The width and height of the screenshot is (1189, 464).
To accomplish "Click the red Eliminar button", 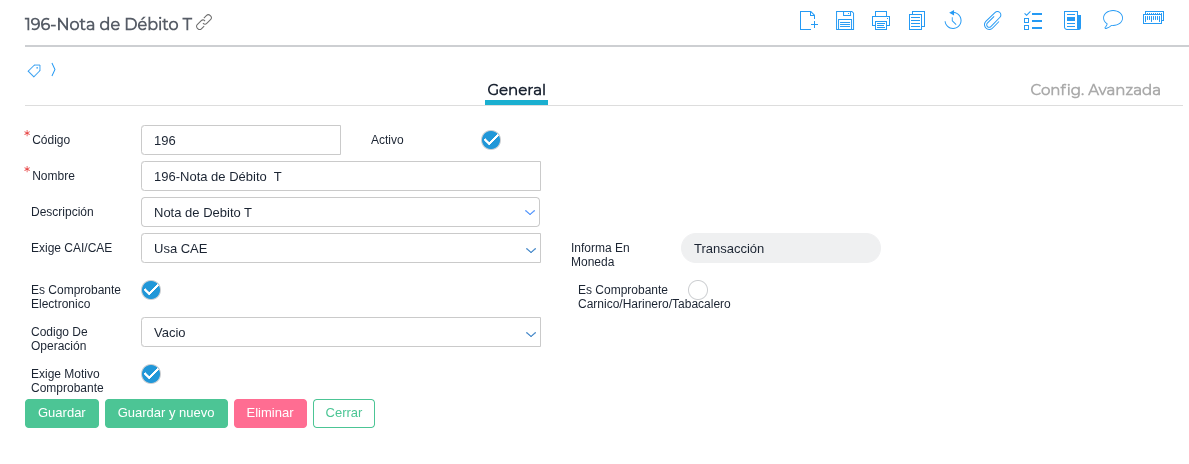I will [270, 413].
